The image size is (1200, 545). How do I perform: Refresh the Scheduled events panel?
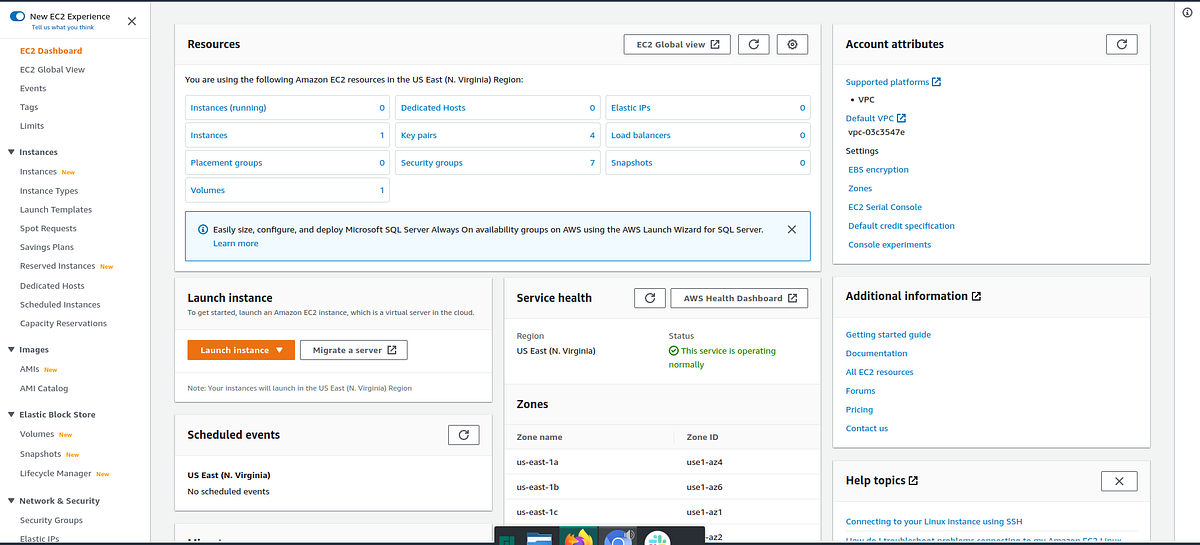pyautogui.click(x=464, y=435)
